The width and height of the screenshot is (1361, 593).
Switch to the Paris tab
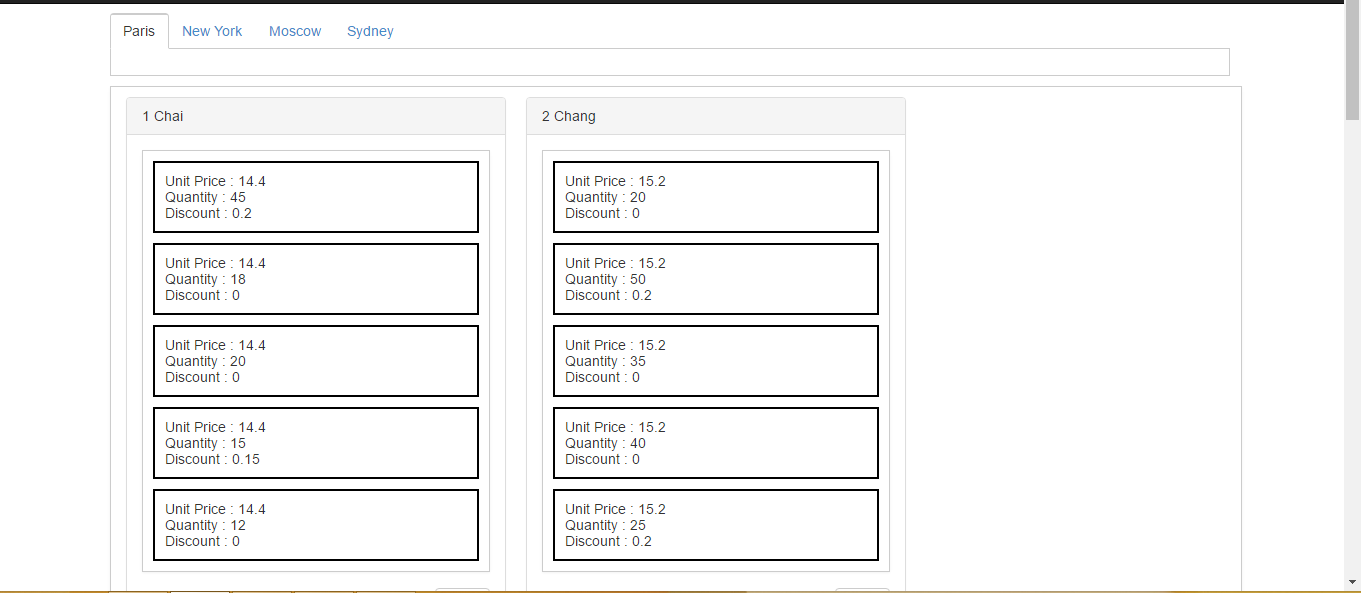139,31
